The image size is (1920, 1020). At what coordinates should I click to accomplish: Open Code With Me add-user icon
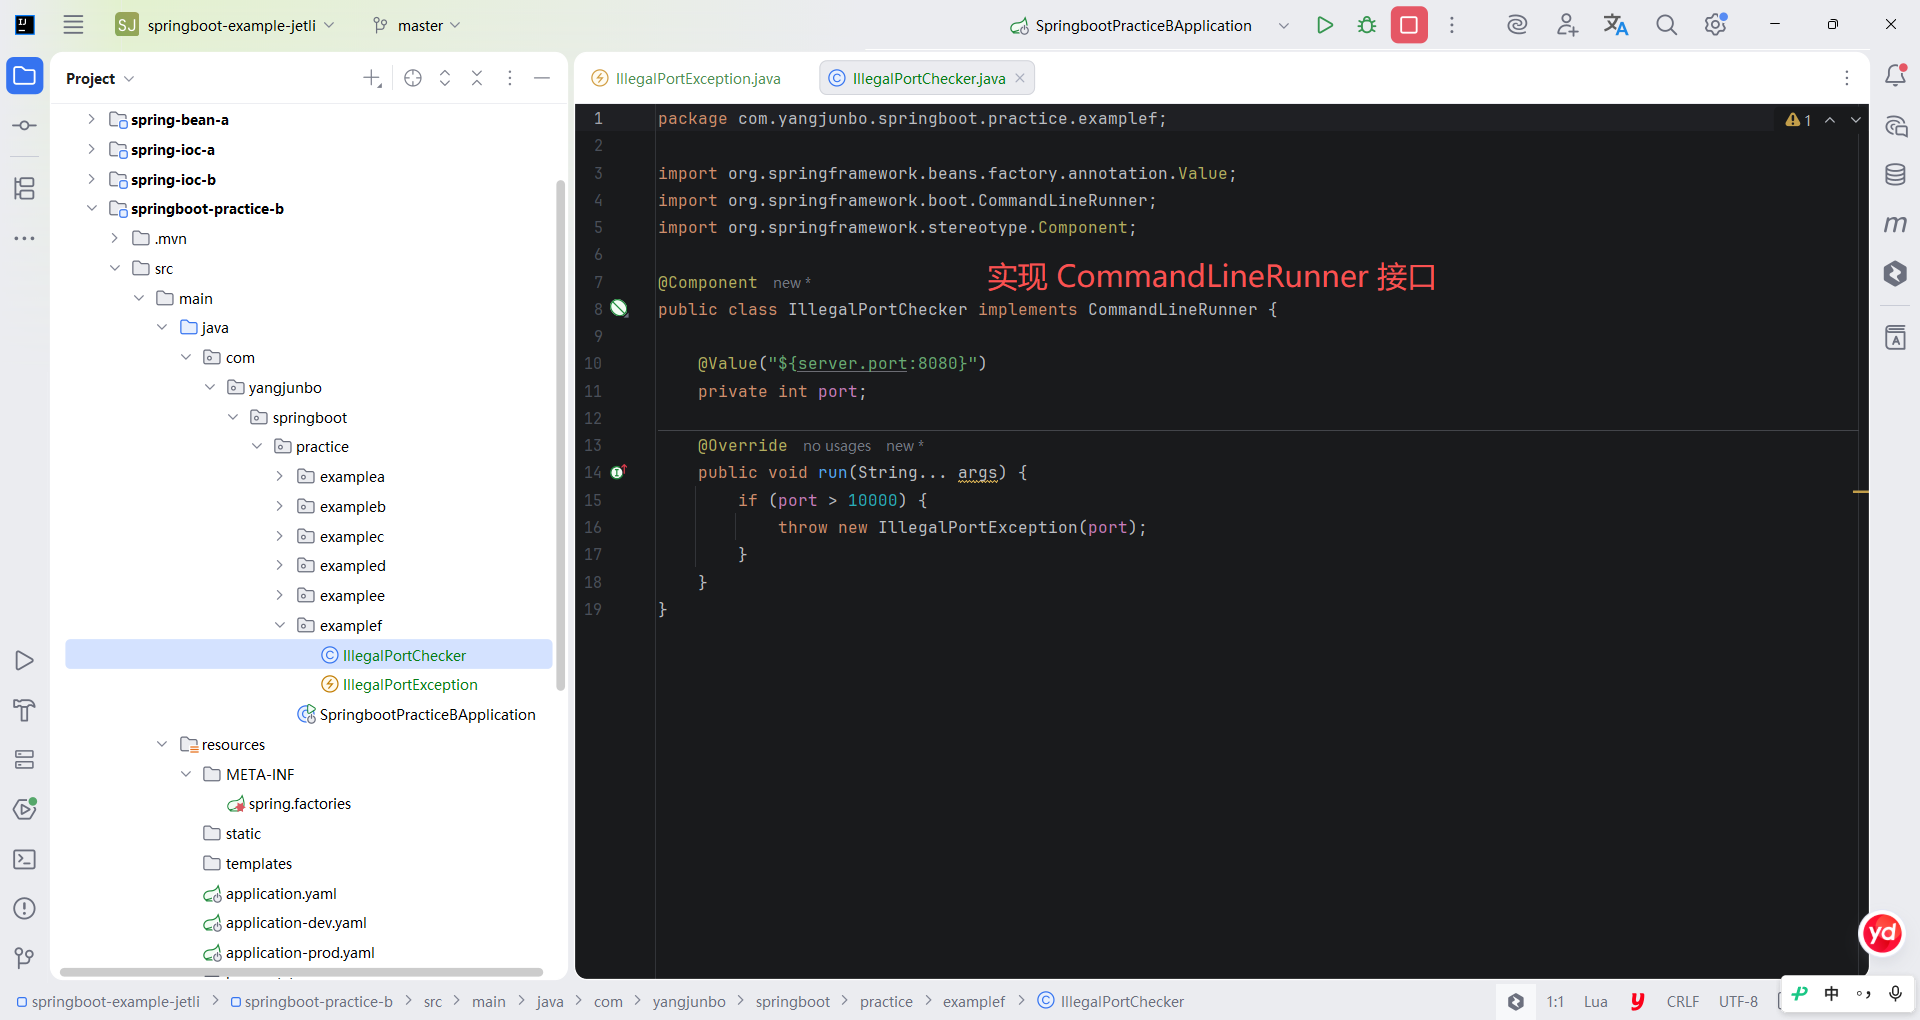[x=1567, y=25]
